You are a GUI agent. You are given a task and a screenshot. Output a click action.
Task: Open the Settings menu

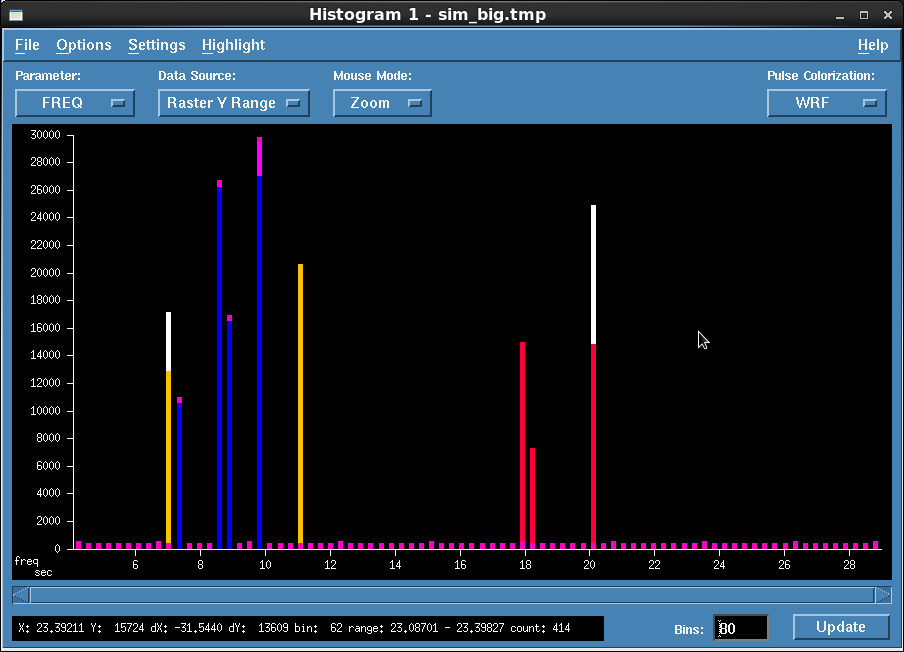pyautogui.click(x=157, y=45)
